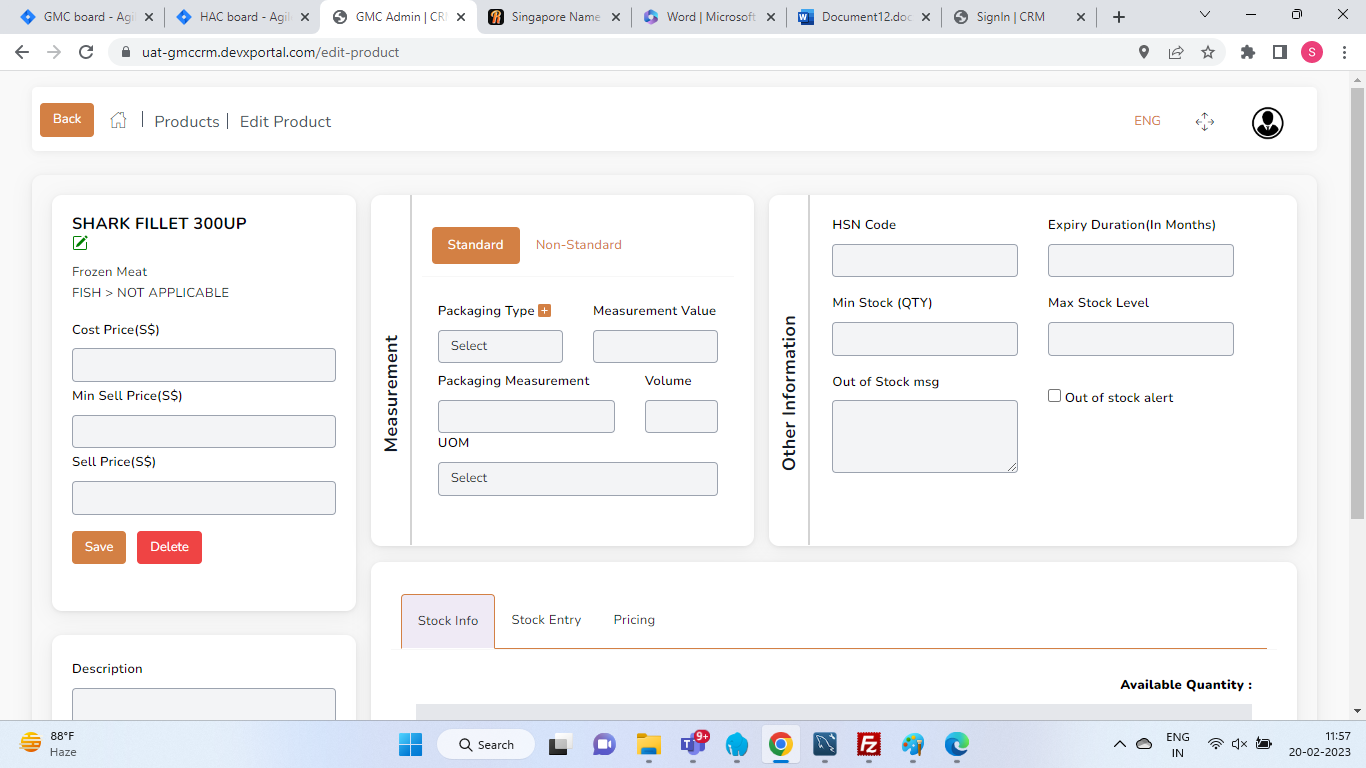Click the red Delete button
This screenshot has height=768, width=1366.
[169, 547]
